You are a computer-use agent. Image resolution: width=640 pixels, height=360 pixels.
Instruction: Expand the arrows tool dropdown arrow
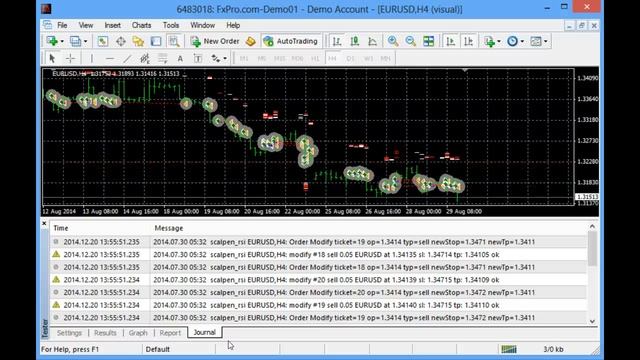pyautogui.click(x=225, y=58)
